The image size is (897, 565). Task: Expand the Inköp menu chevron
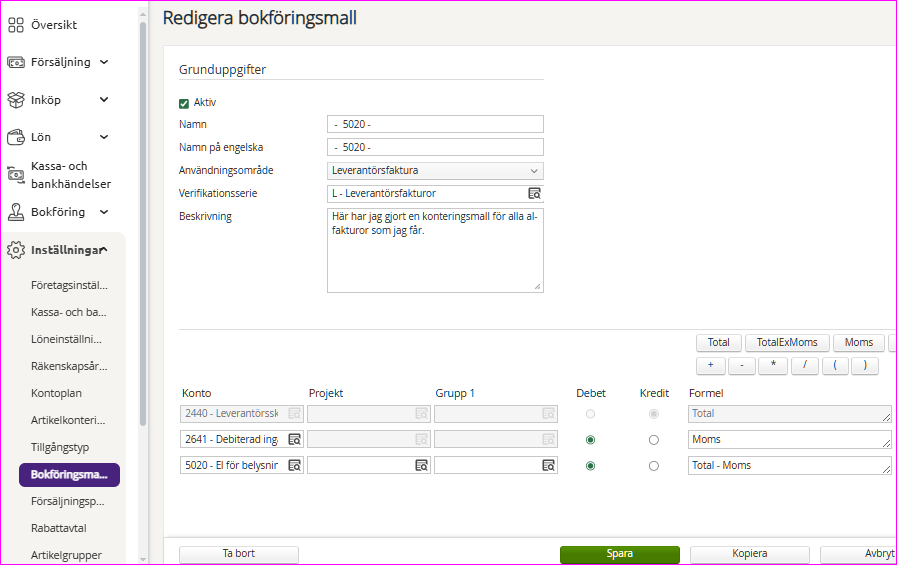point(104,100)
